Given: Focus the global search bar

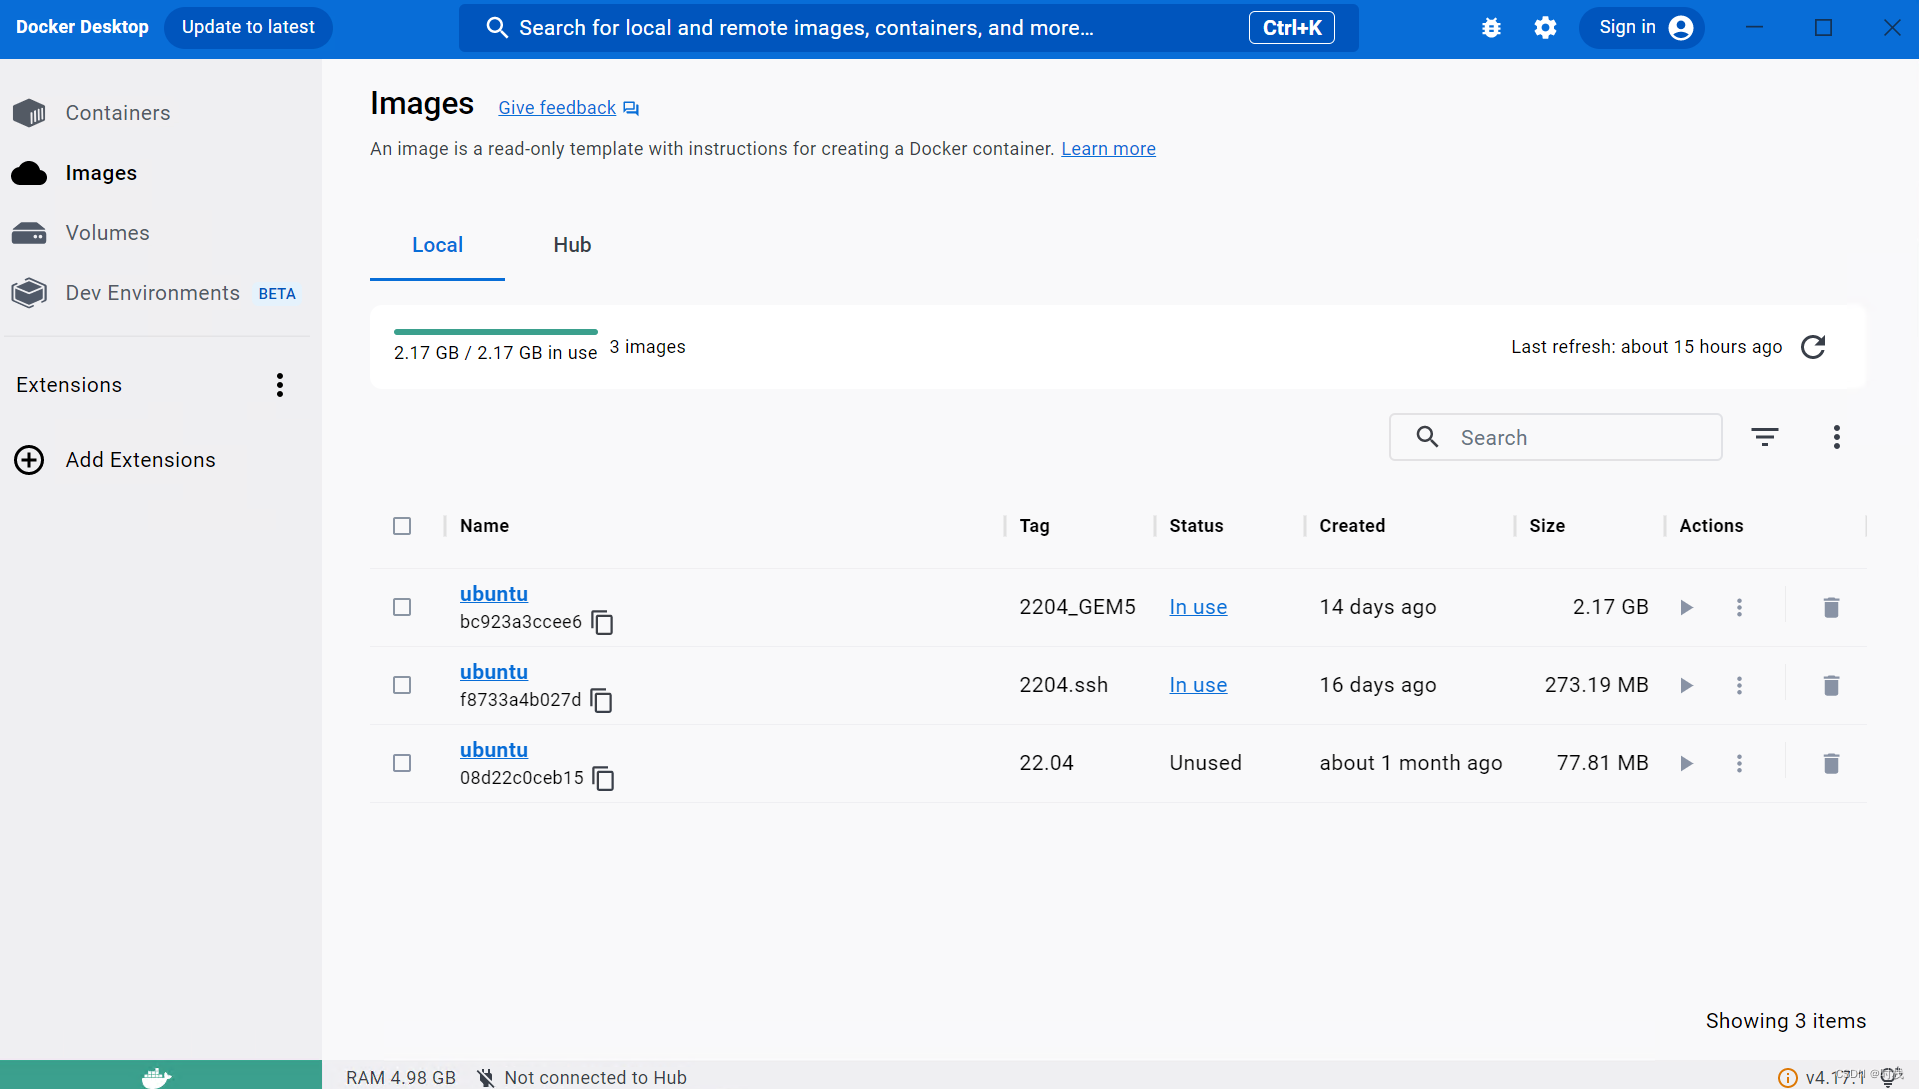Looking at the screenshot, I should point(908,28).
